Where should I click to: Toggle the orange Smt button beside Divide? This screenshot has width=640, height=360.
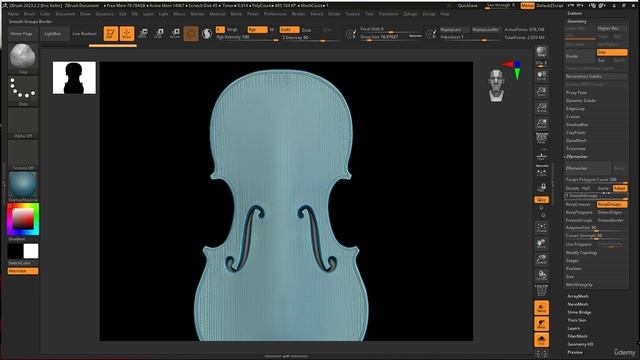[612, 52]
